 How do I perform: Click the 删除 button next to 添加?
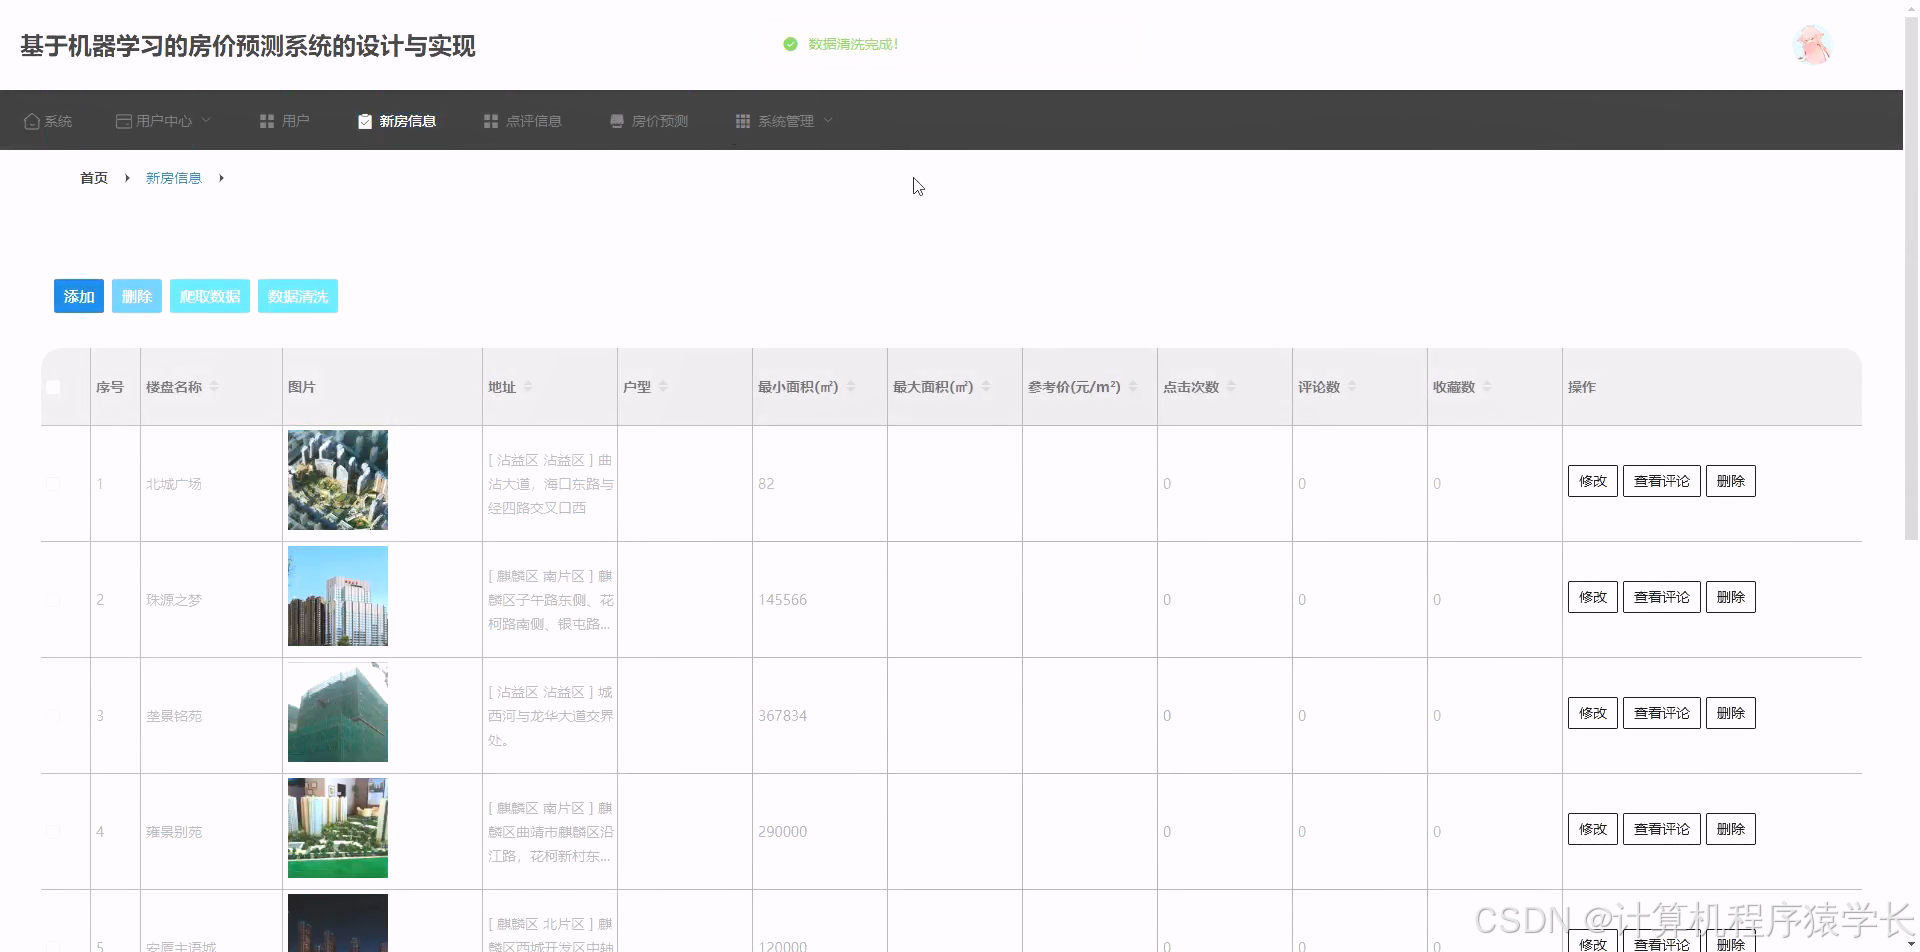137,296
